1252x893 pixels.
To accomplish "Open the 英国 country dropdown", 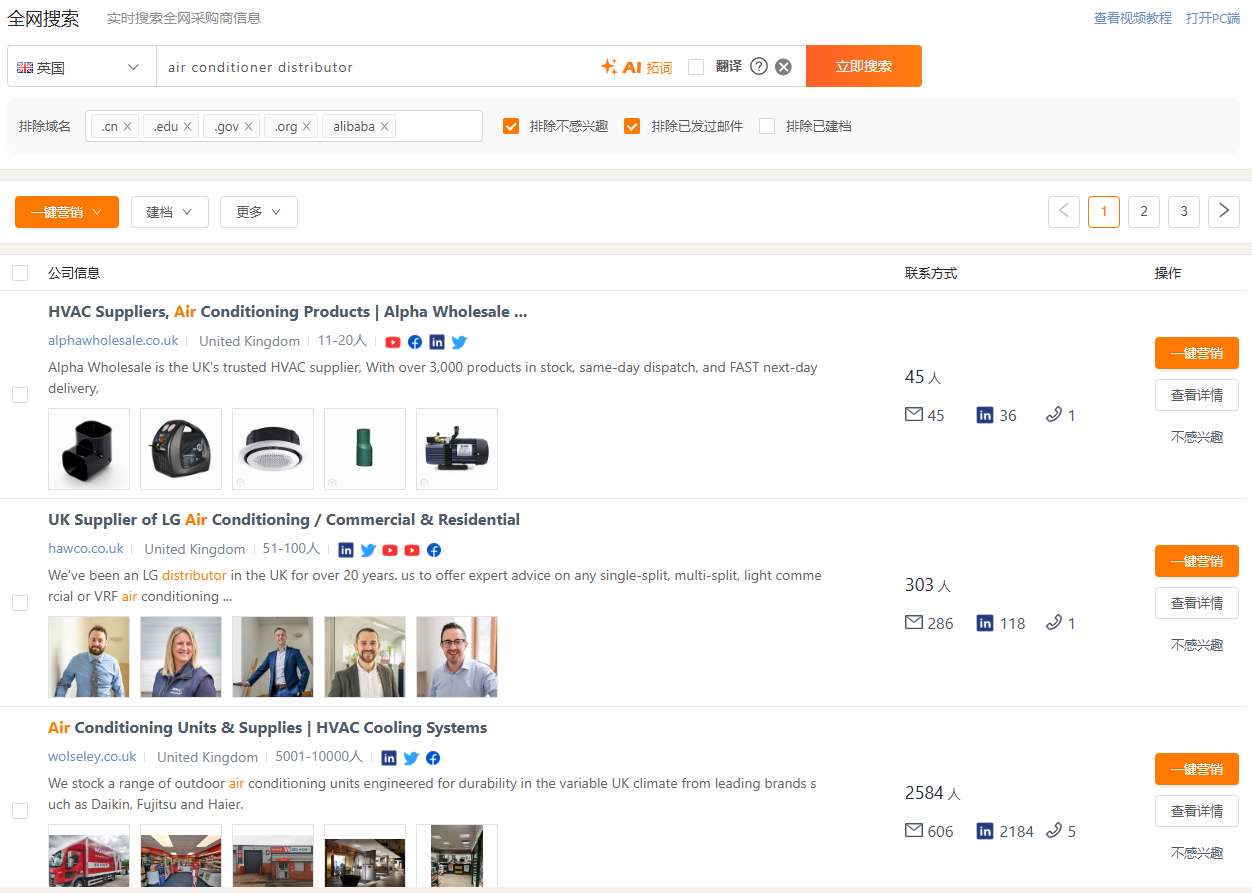I will click(x=82, y=67).
